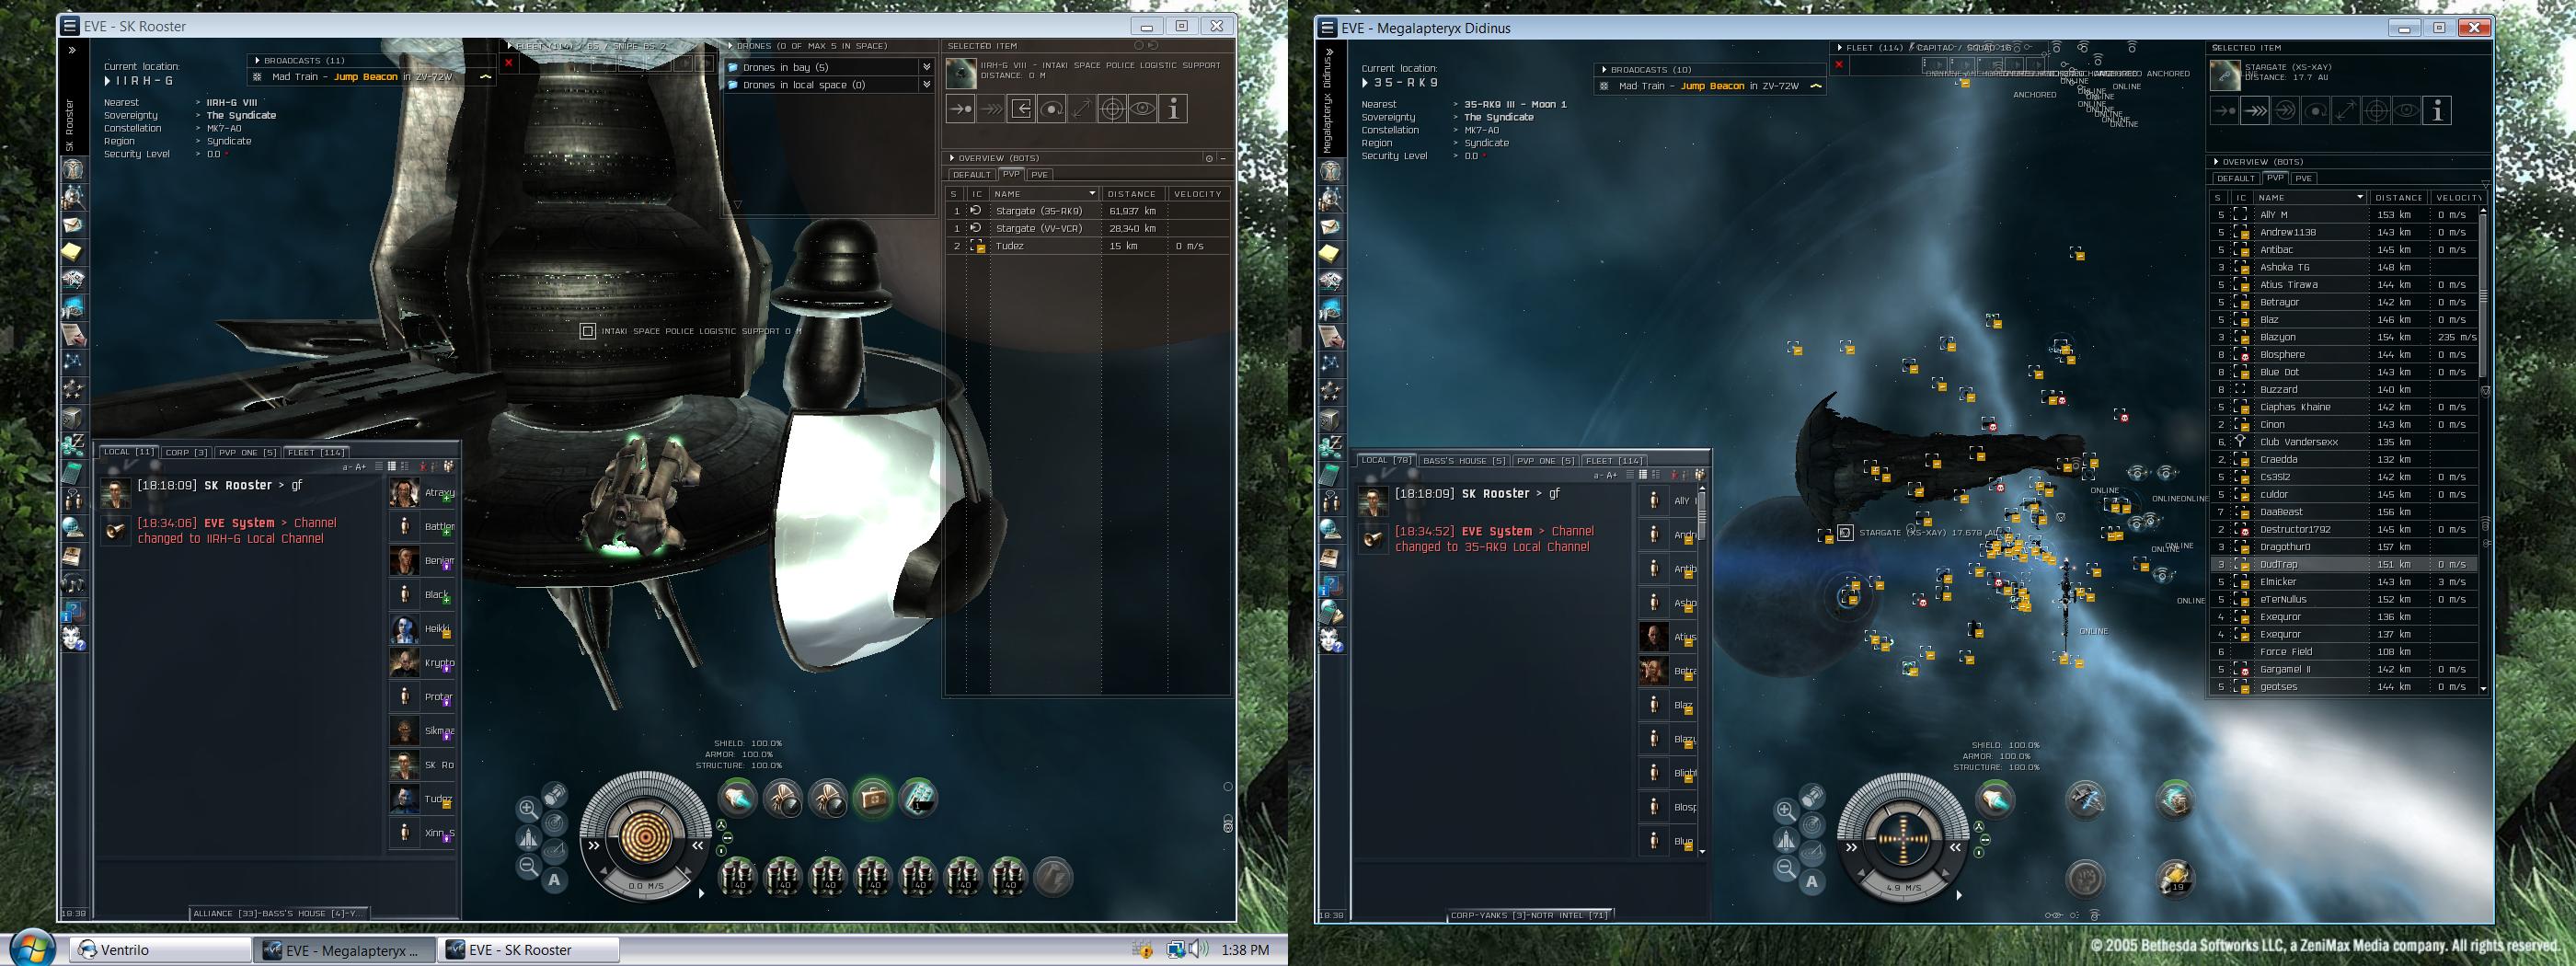This screenshot has height=966, width=2576.
Task: Collapse Drones panel header in SK Rooster window
Action: coord(731,46)
